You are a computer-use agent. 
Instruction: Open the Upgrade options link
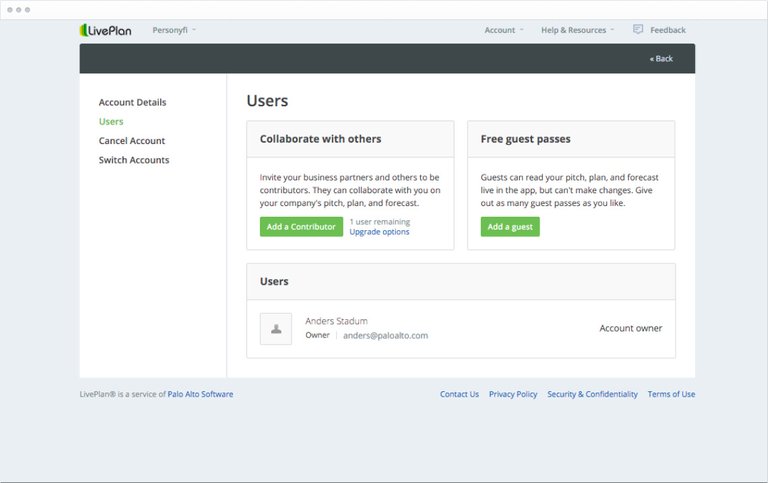pos(380,232)
